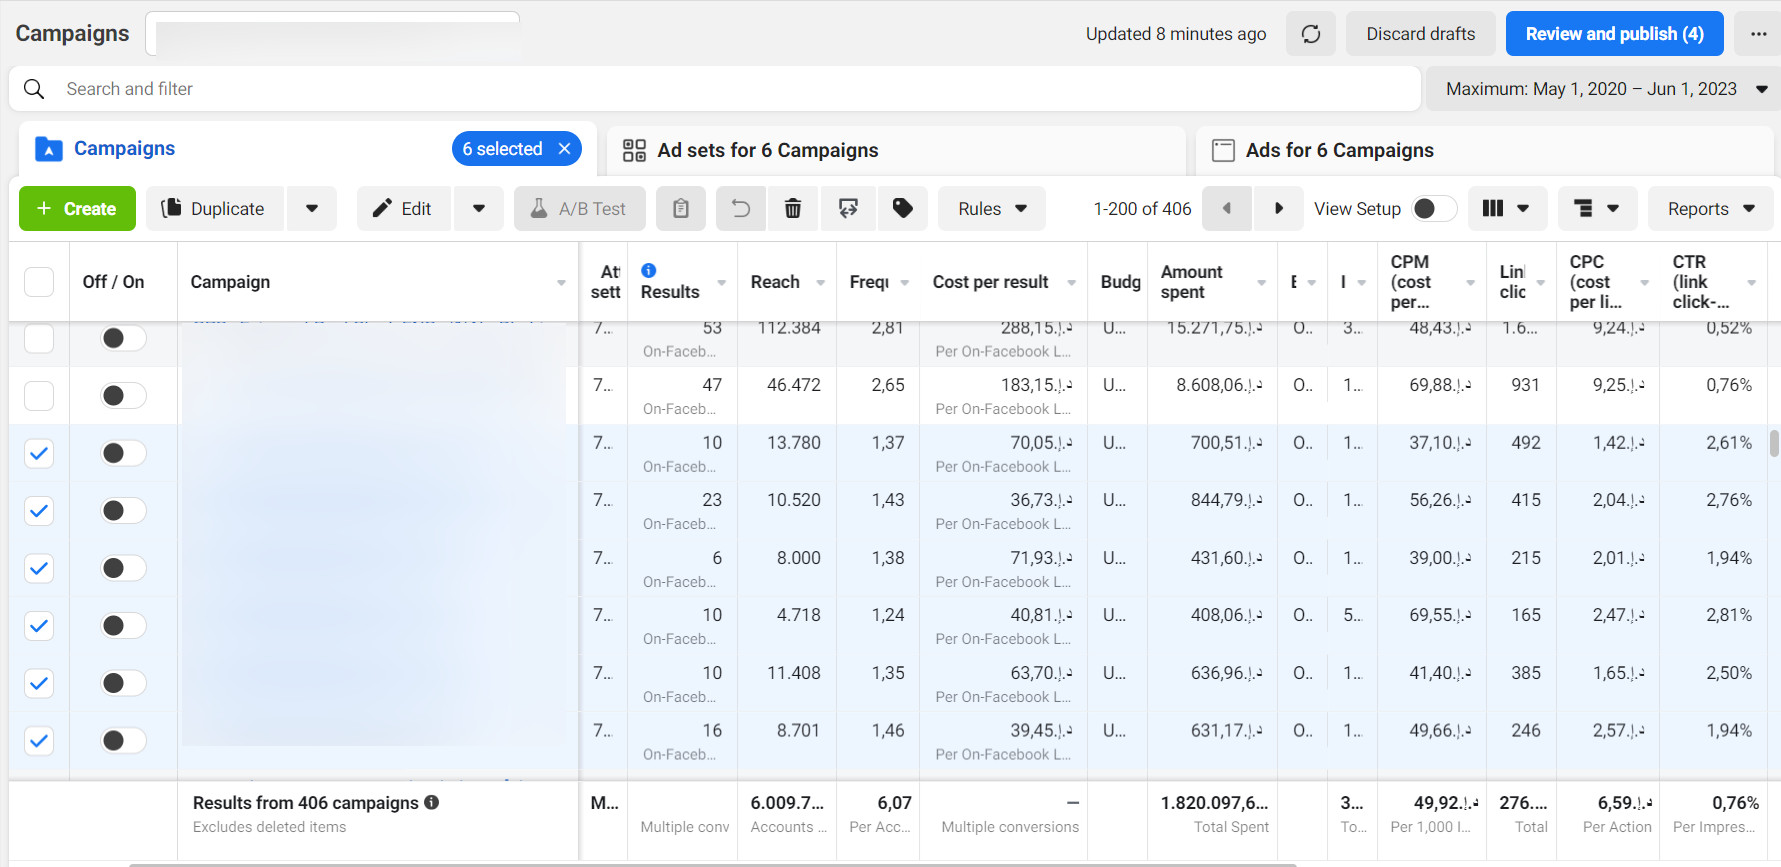Click the export share icon in toolbar
Image resolution: width=1781 pixels, height=867 pixels.
tap(848, 208)
